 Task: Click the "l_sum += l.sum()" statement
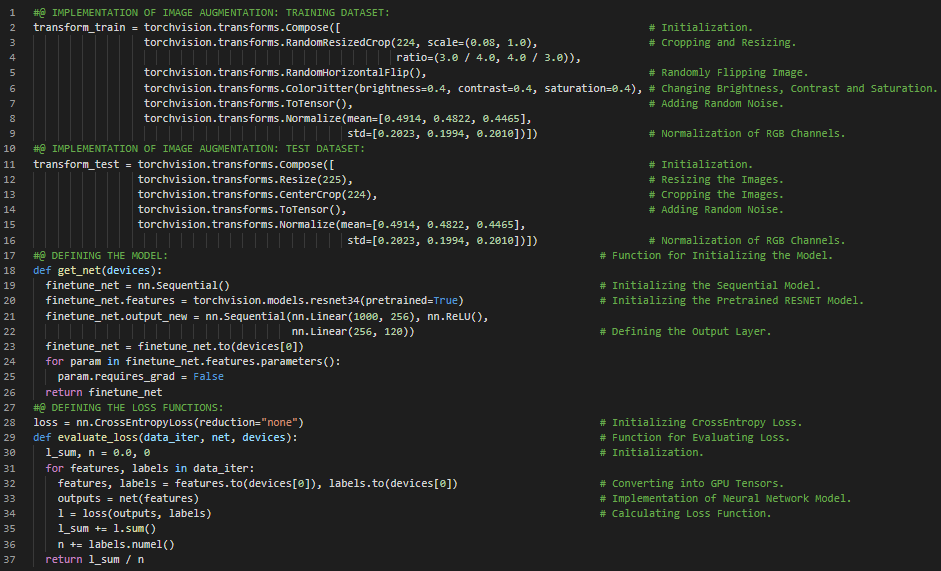(x=107, y=528)
